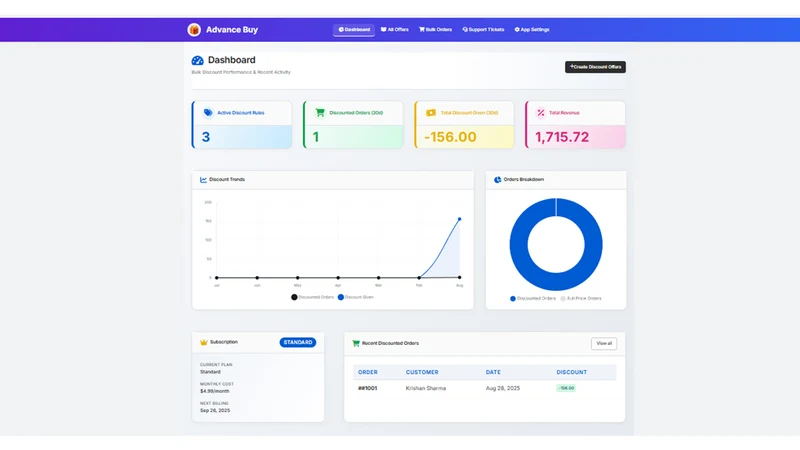The height and width of the screenshot is (450, 800).
Task: Toggle Discounted Orders legend in trends chart
Action: pos(312,297)
